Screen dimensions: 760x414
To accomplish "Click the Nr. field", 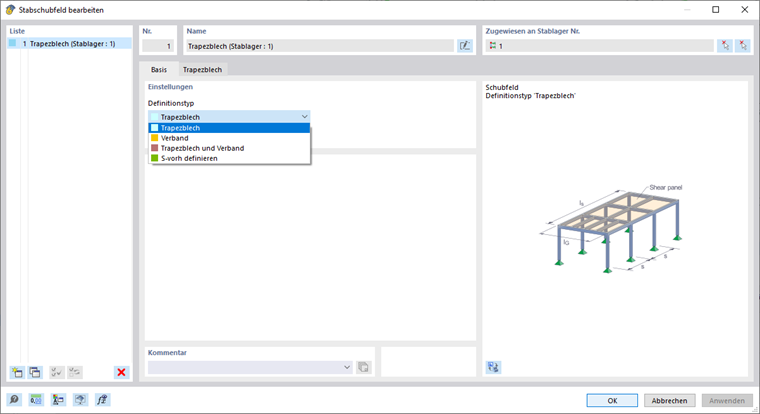I will [x=158, y=46].
